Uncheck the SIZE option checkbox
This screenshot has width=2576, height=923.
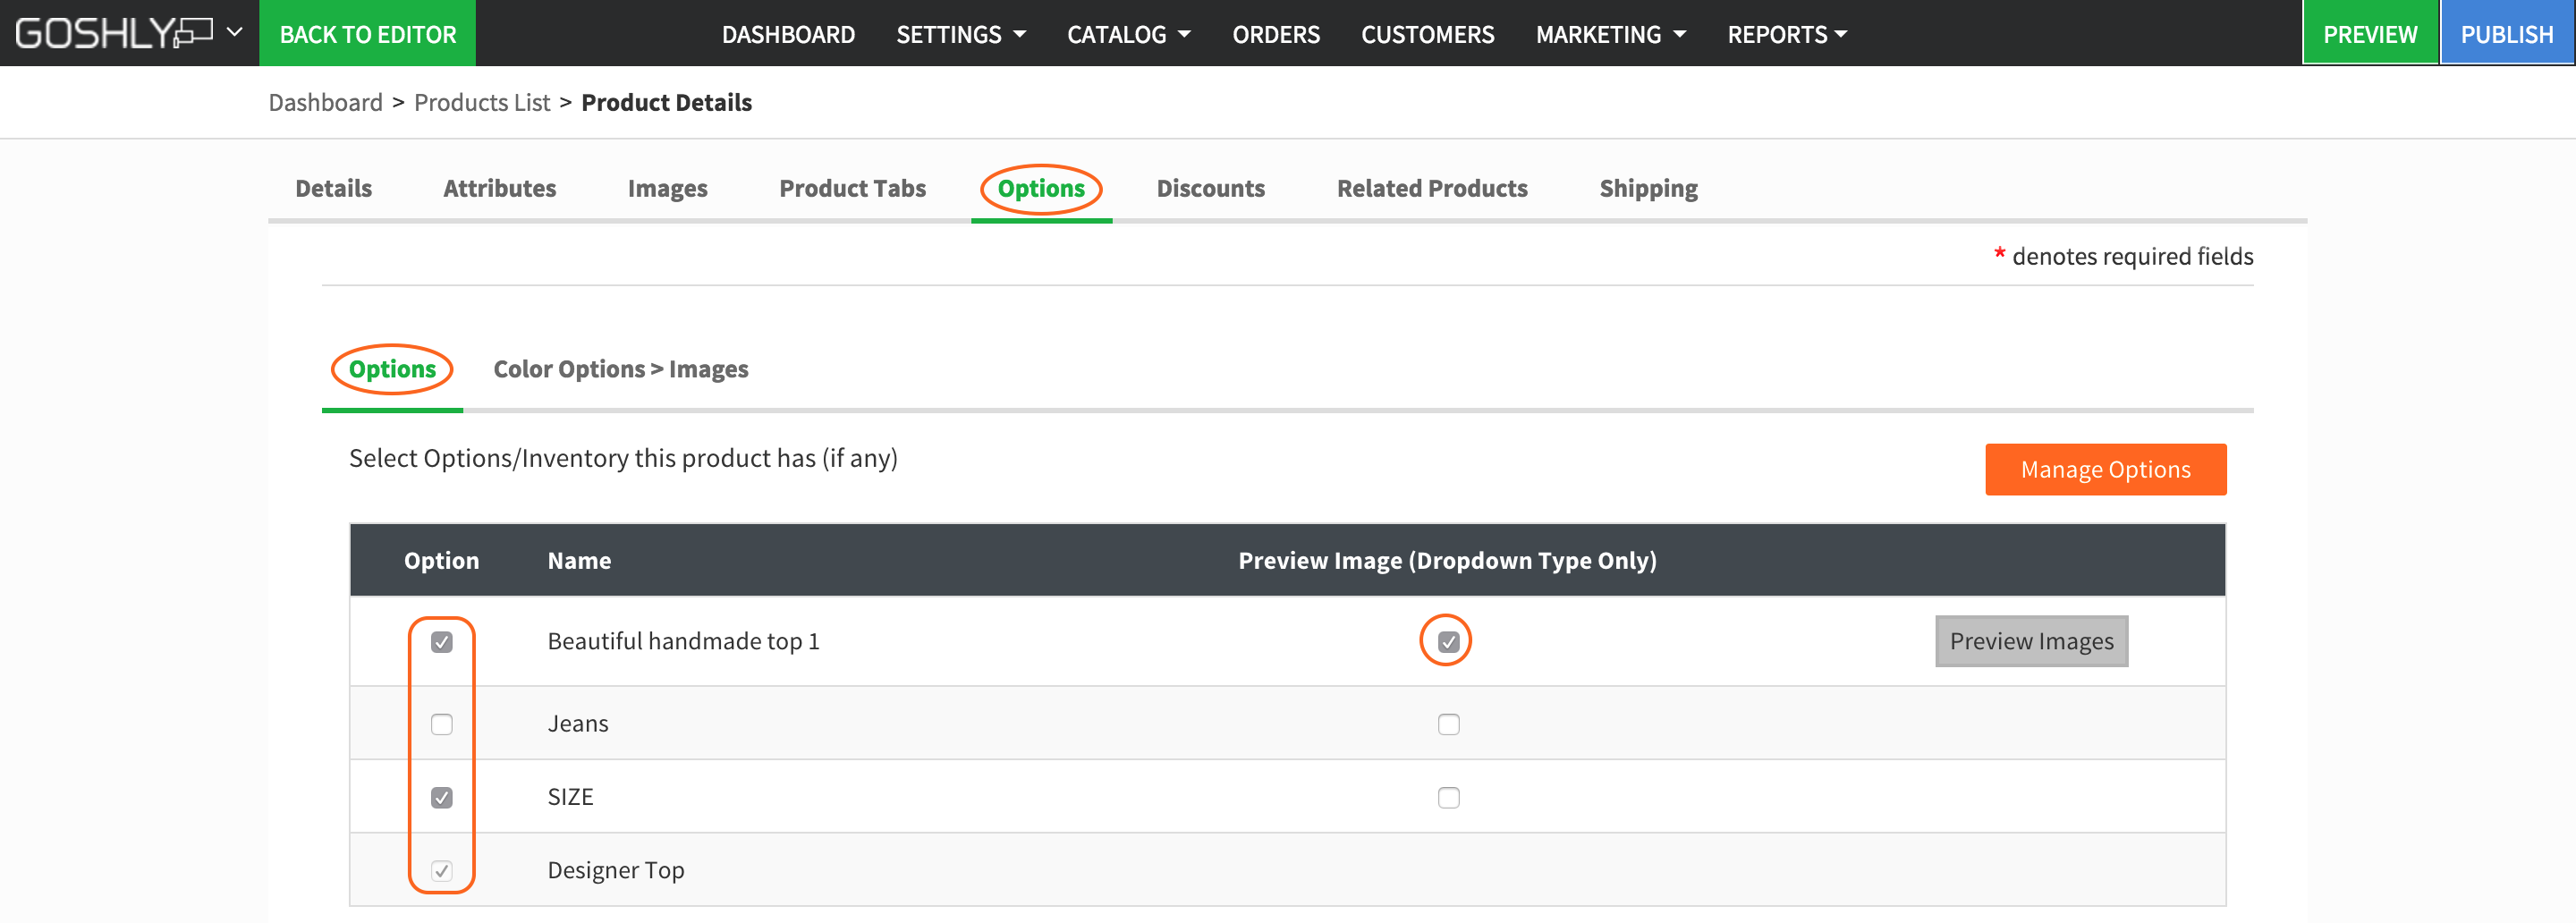[441, 797]
